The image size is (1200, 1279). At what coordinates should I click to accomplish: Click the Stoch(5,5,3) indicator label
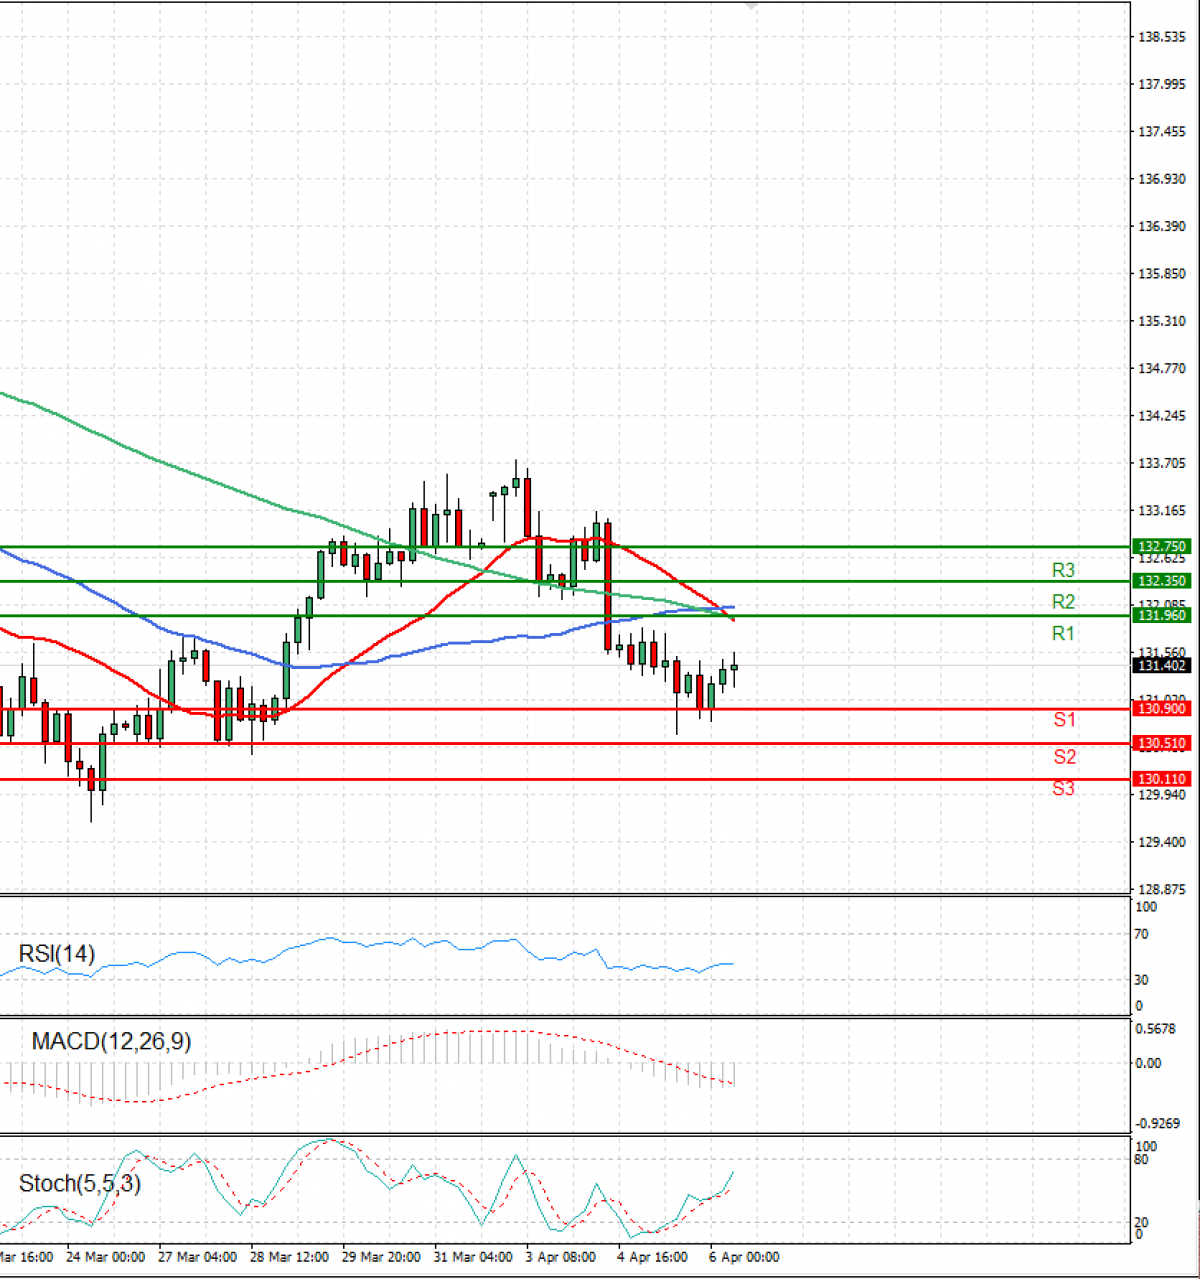pyautogui.click(x=80, y=1184)
